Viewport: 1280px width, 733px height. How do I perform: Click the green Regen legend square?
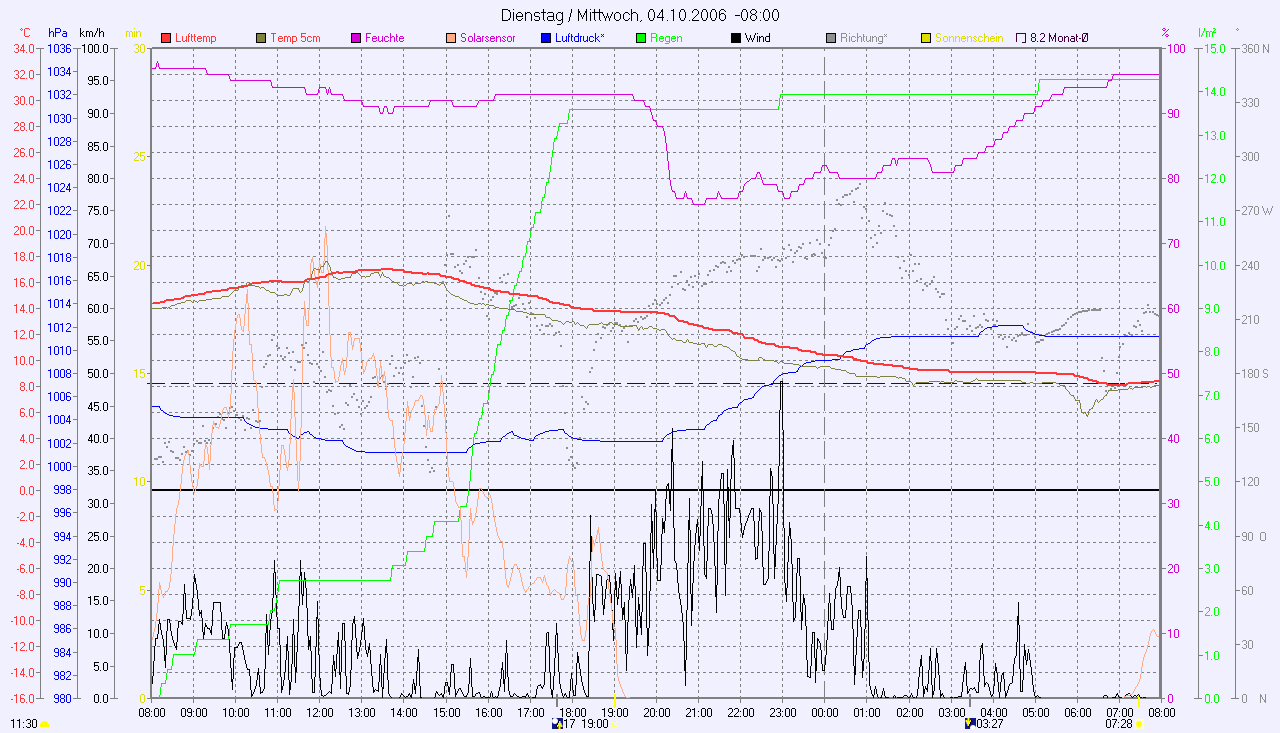tap(642, 38)
